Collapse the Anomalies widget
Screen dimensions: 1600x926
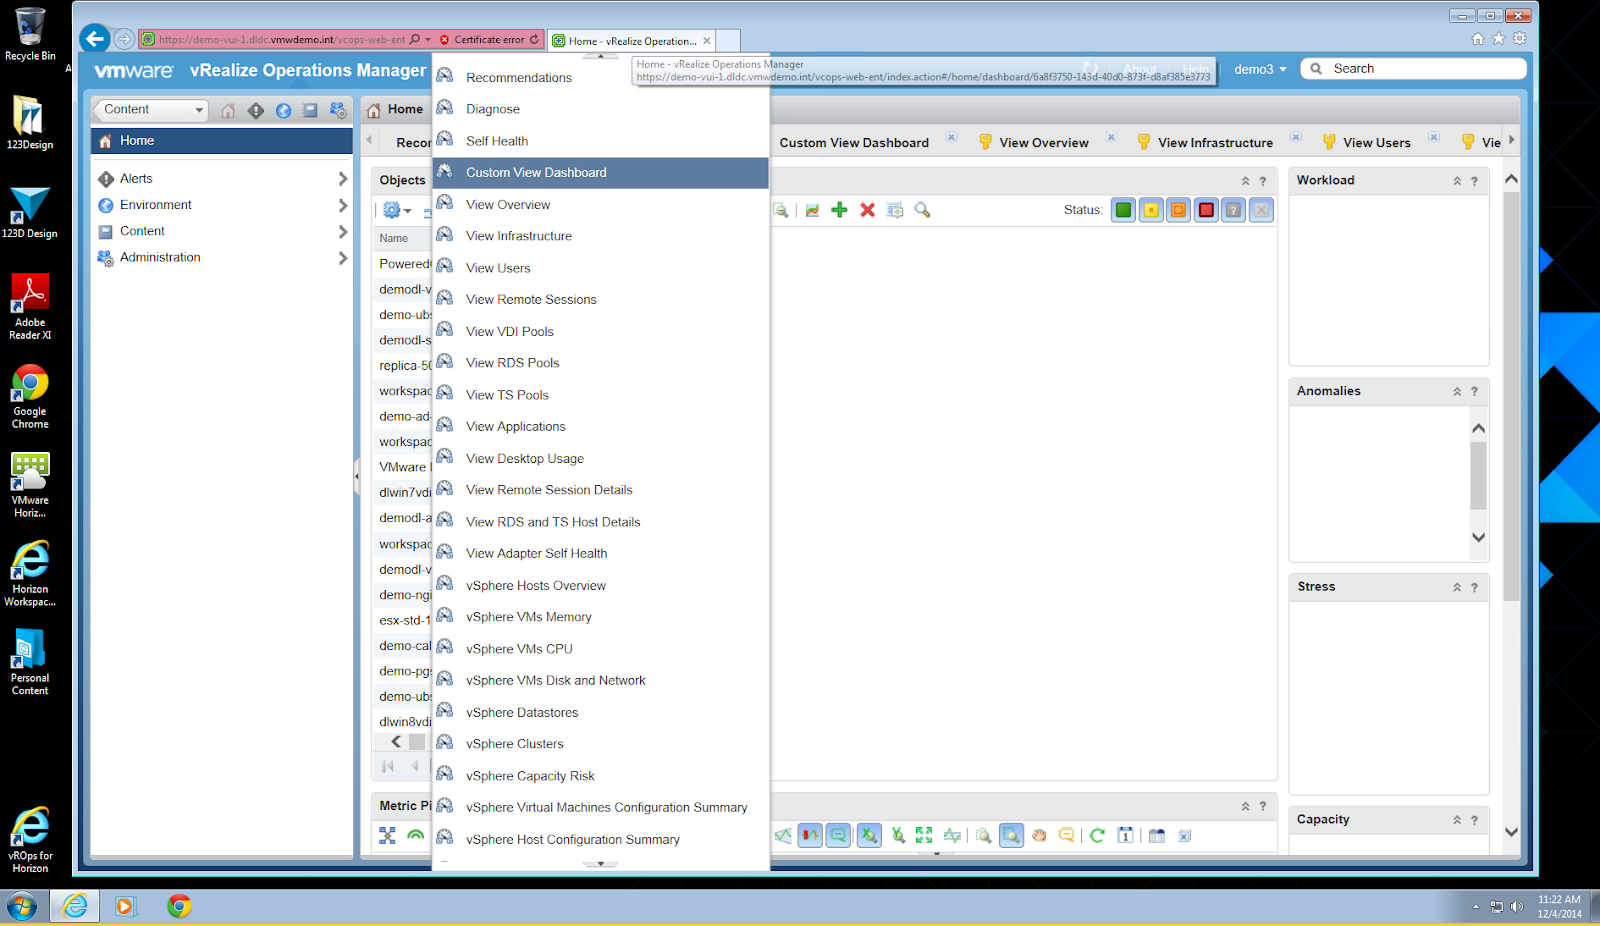click(1457, 392)
